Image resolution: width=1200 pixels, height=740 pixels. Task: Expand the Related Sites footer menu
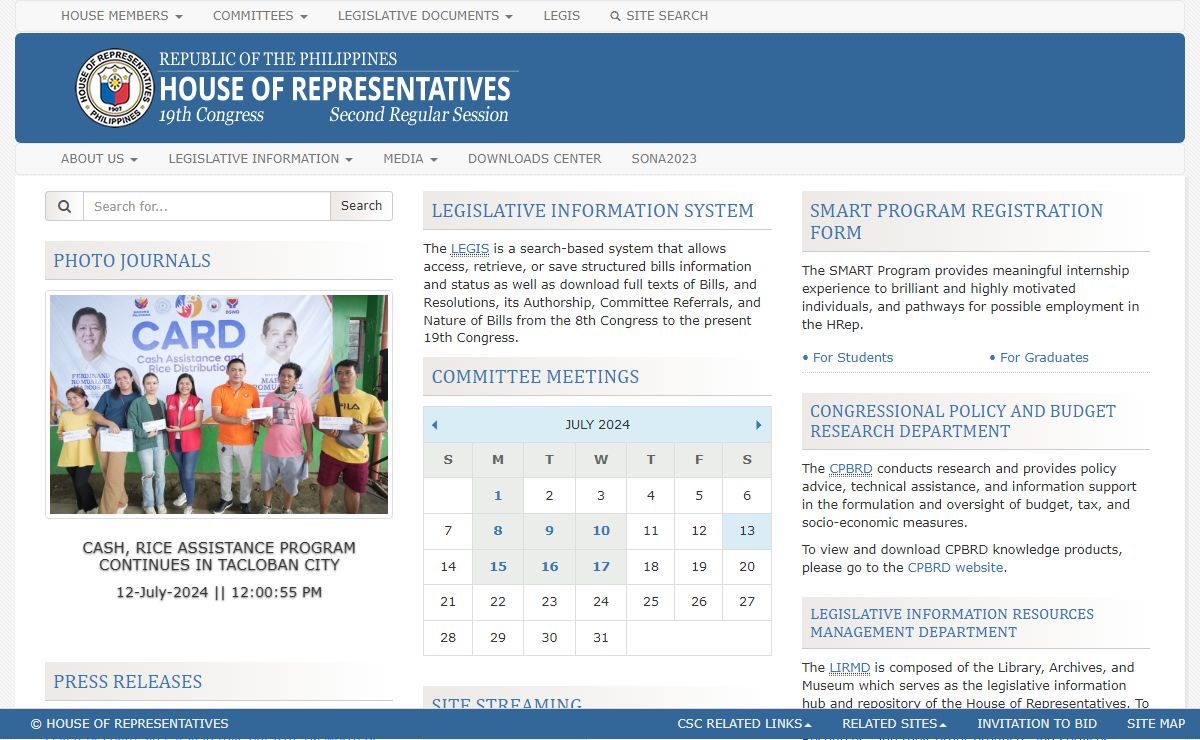pyautogui.click(x=894, y=724)
